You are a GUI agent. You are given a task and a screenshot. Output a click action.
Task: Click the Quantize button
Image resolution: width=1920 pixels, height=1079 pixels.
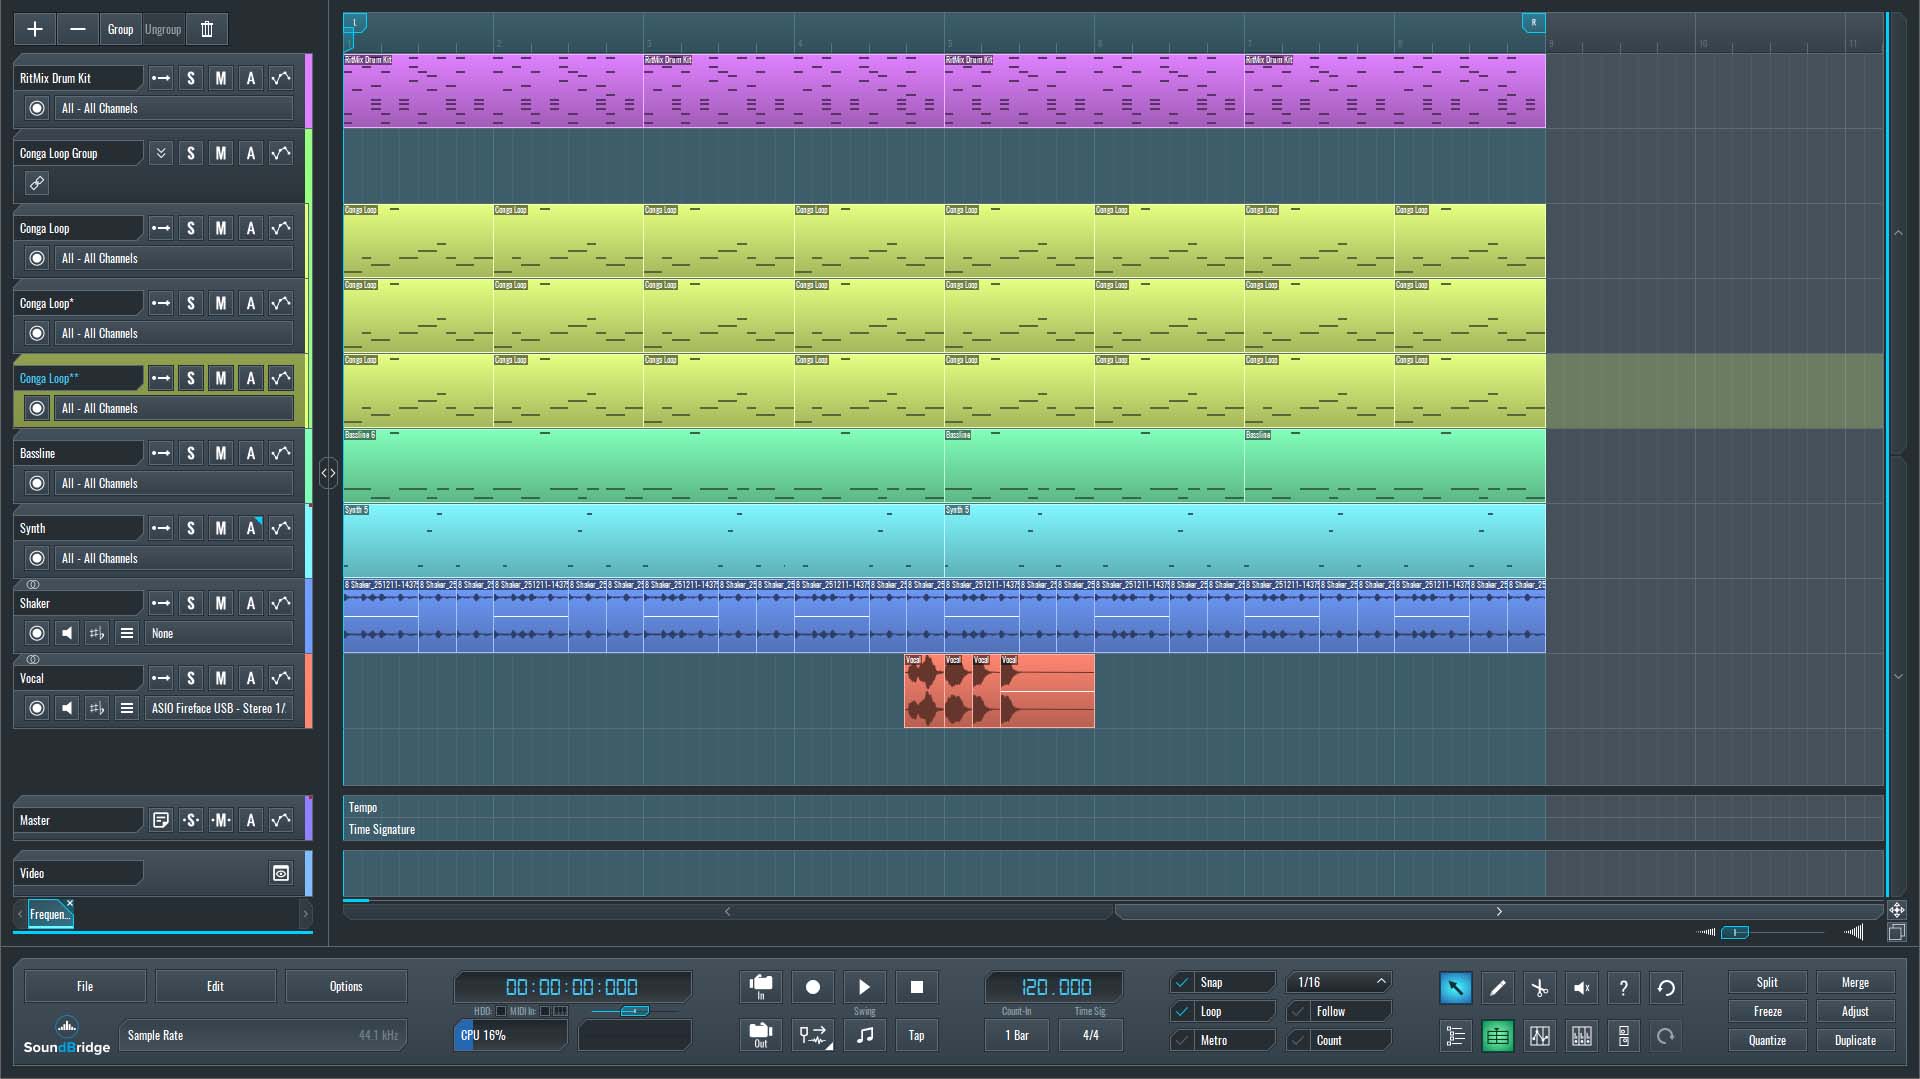[1767, 1040]
